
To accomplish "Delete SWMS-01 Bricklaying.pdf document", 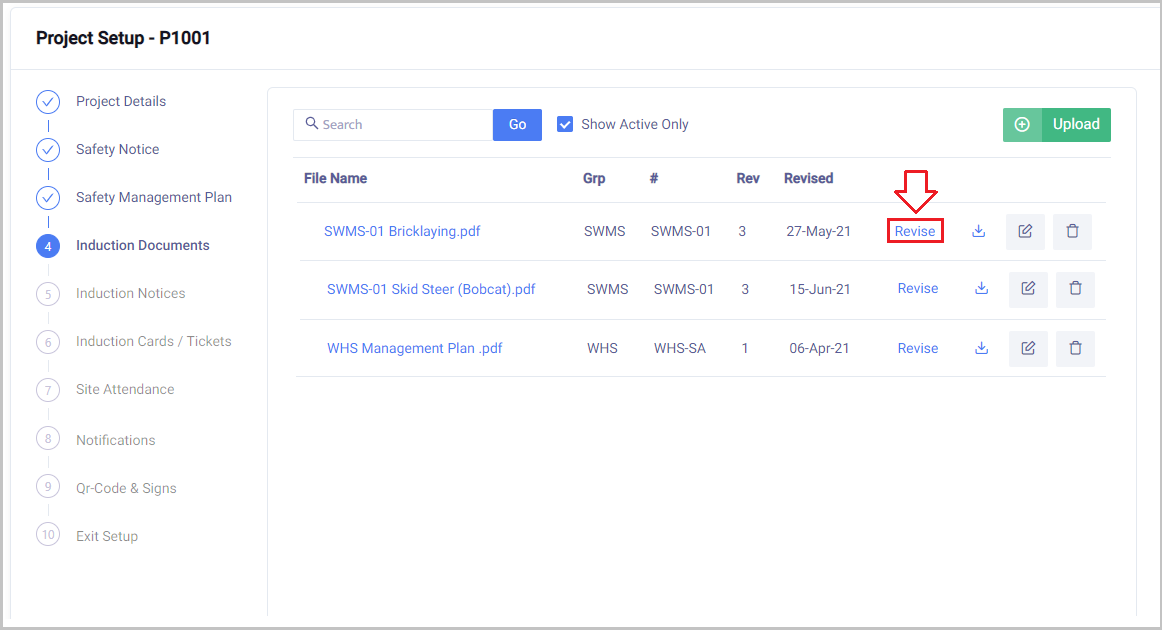I will [x=1072, y=232].
